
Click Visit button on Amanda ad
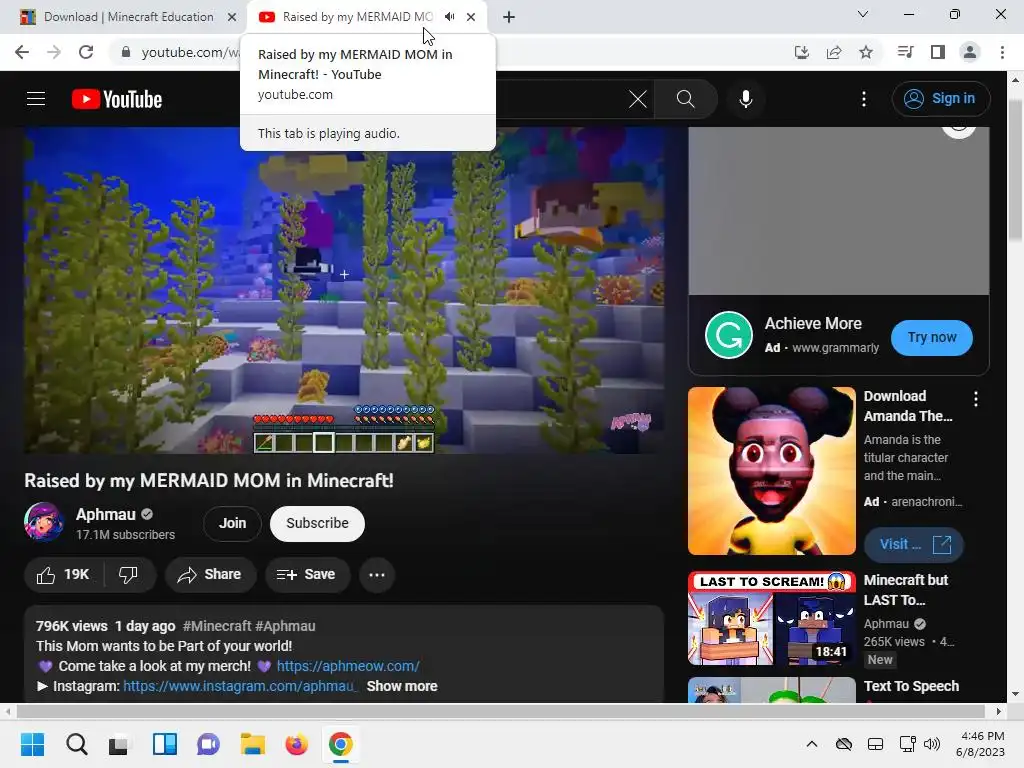point(914,545)
